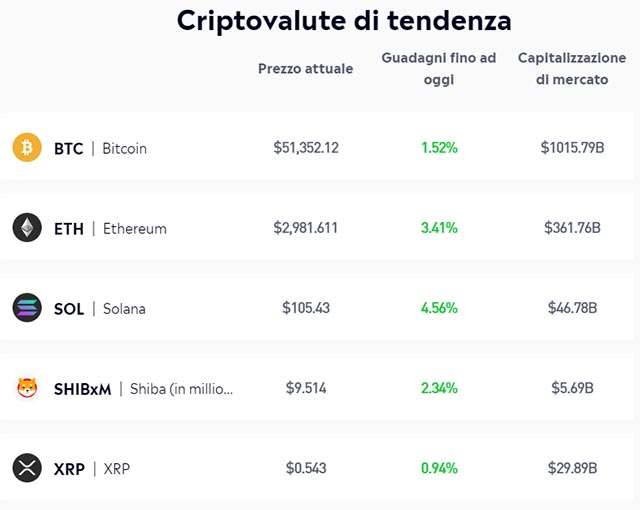Click Shiba price $9.514

point(306,388)
